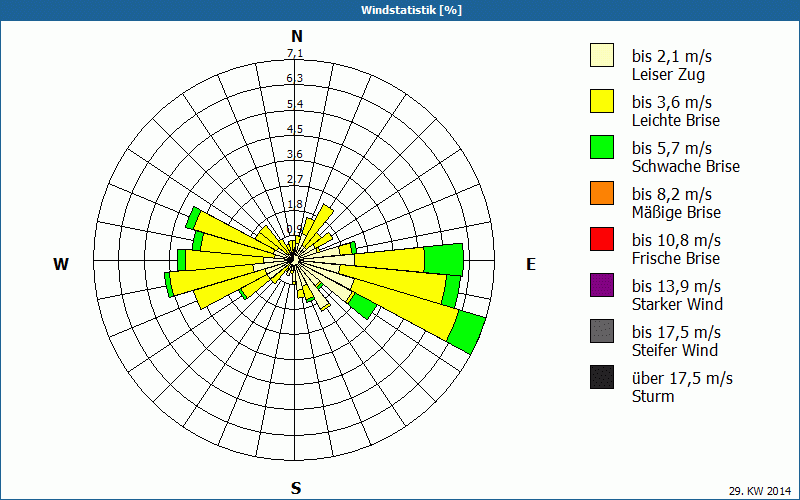This screenshot has height=500, width=800.
Task: Click the 'Sturm' legend text
Action: (x=653, y=396)
